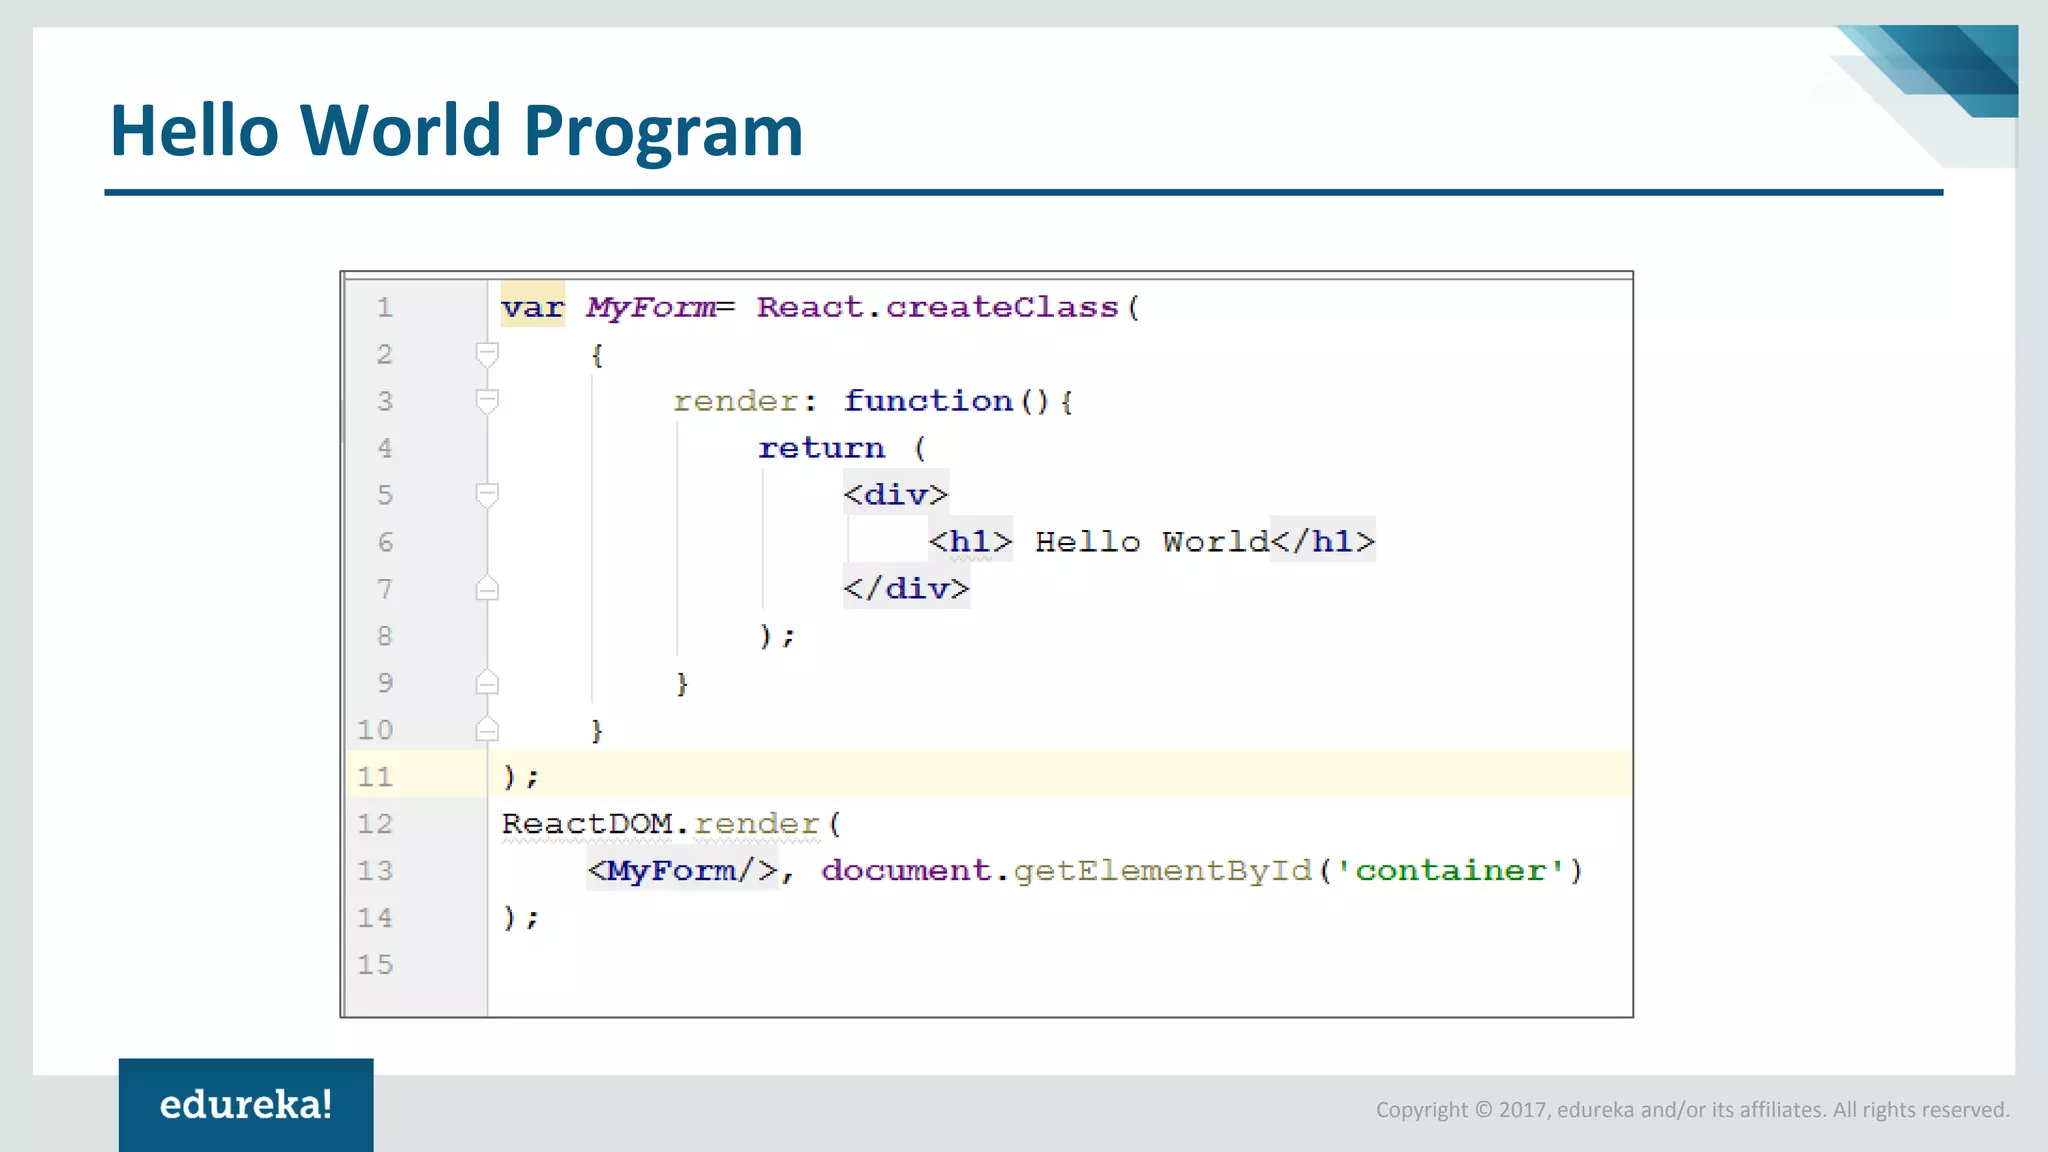Click 'React.createClass' on line 1
The height and width of the screenshot is (1152, 2048).
[x=937, y=307]
